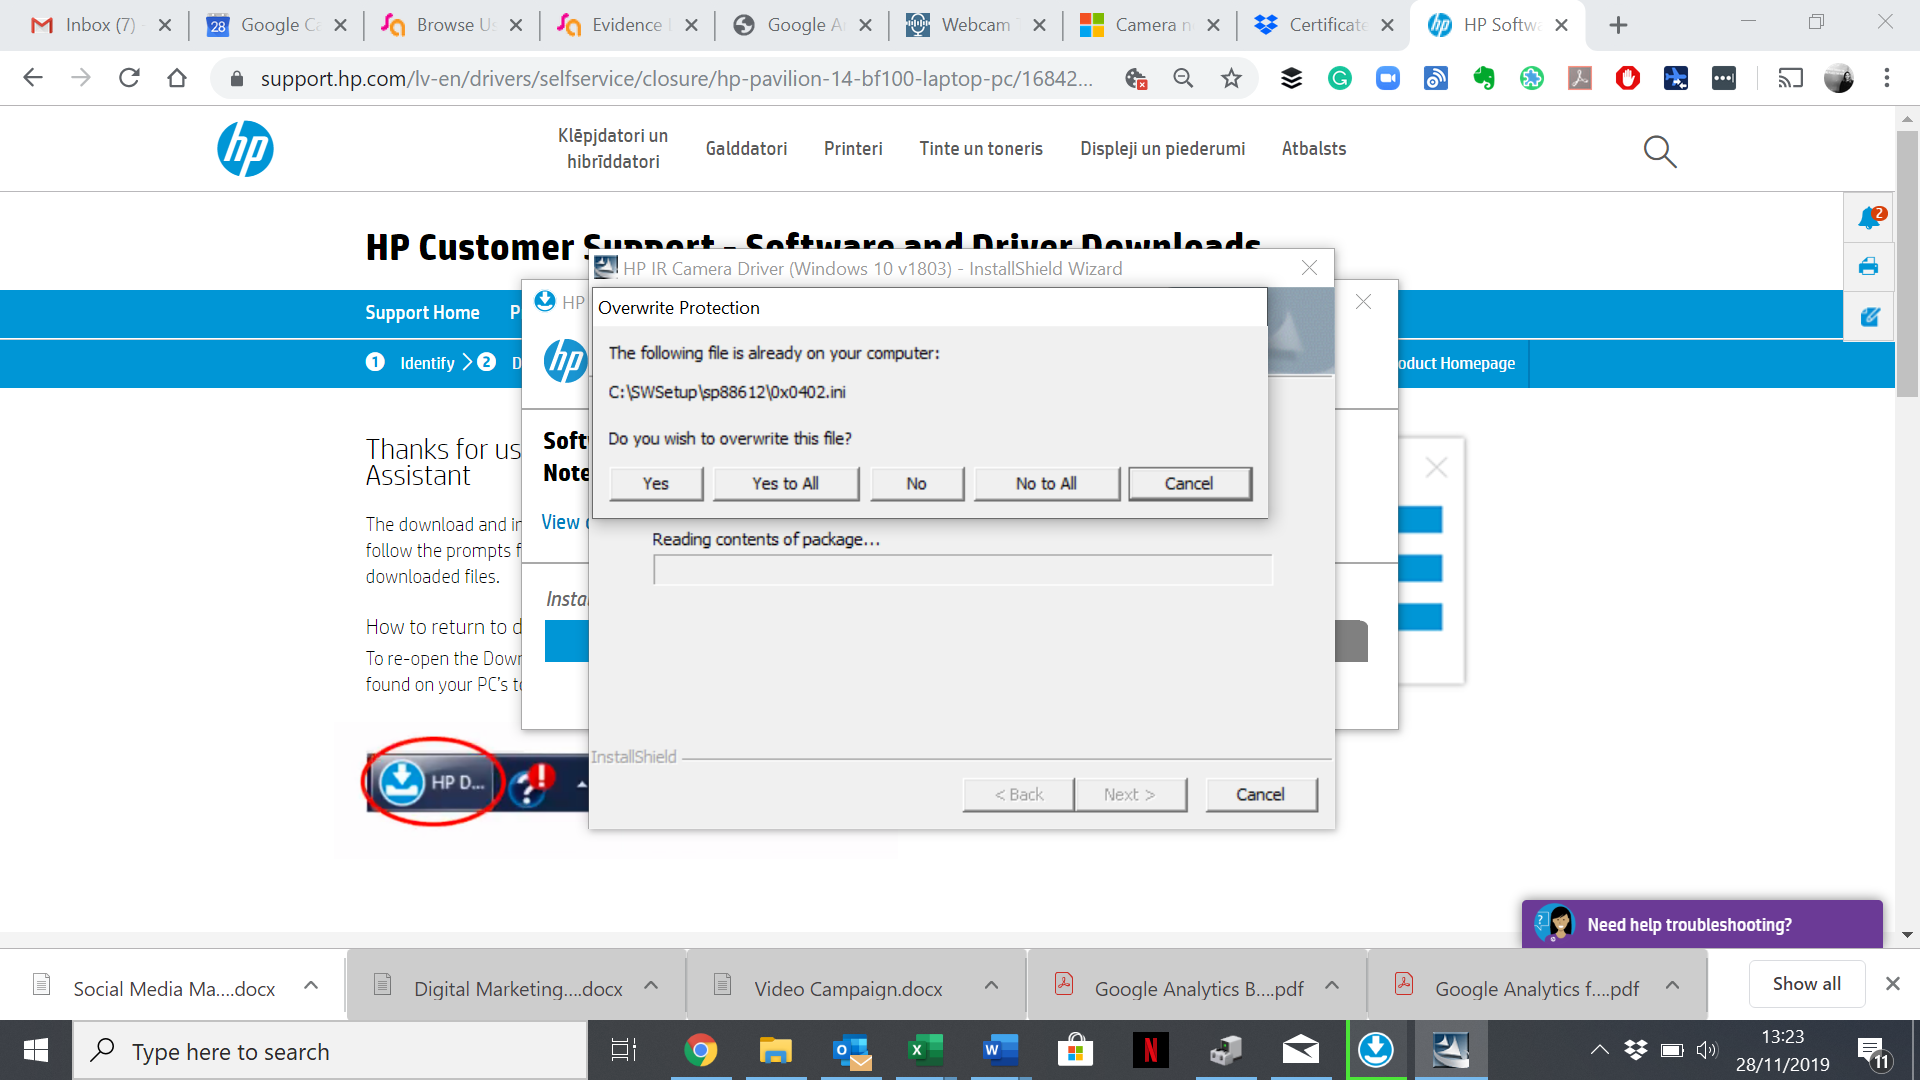The width and height of the screenshot is (1920, 1080).
Task: Click Show all downloads button
Action: coord(1806,984)
